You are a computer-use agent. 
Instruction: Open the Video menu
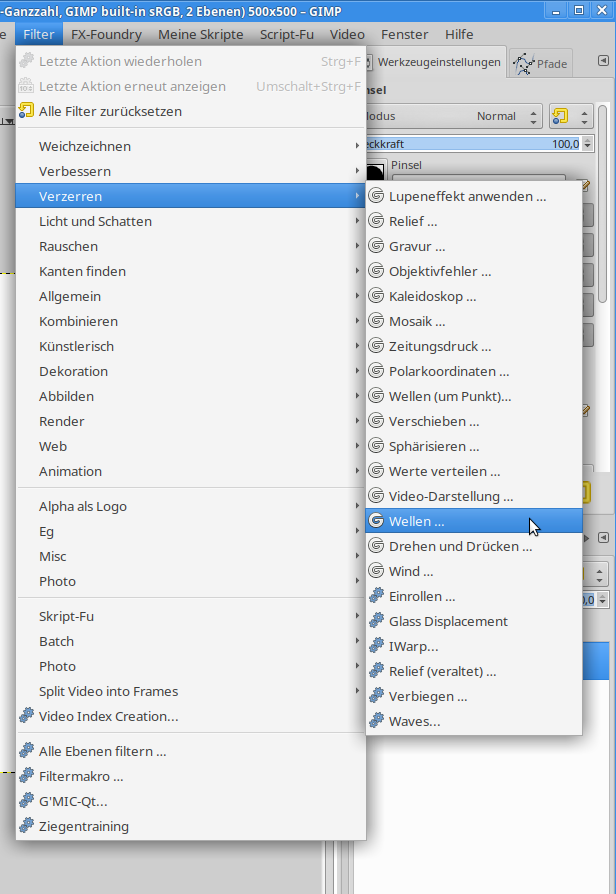[347, 34]
